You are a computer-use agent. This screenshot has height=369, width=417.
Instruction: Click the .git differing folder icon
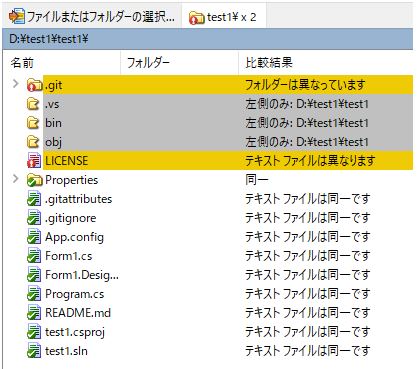coord(34,85)
